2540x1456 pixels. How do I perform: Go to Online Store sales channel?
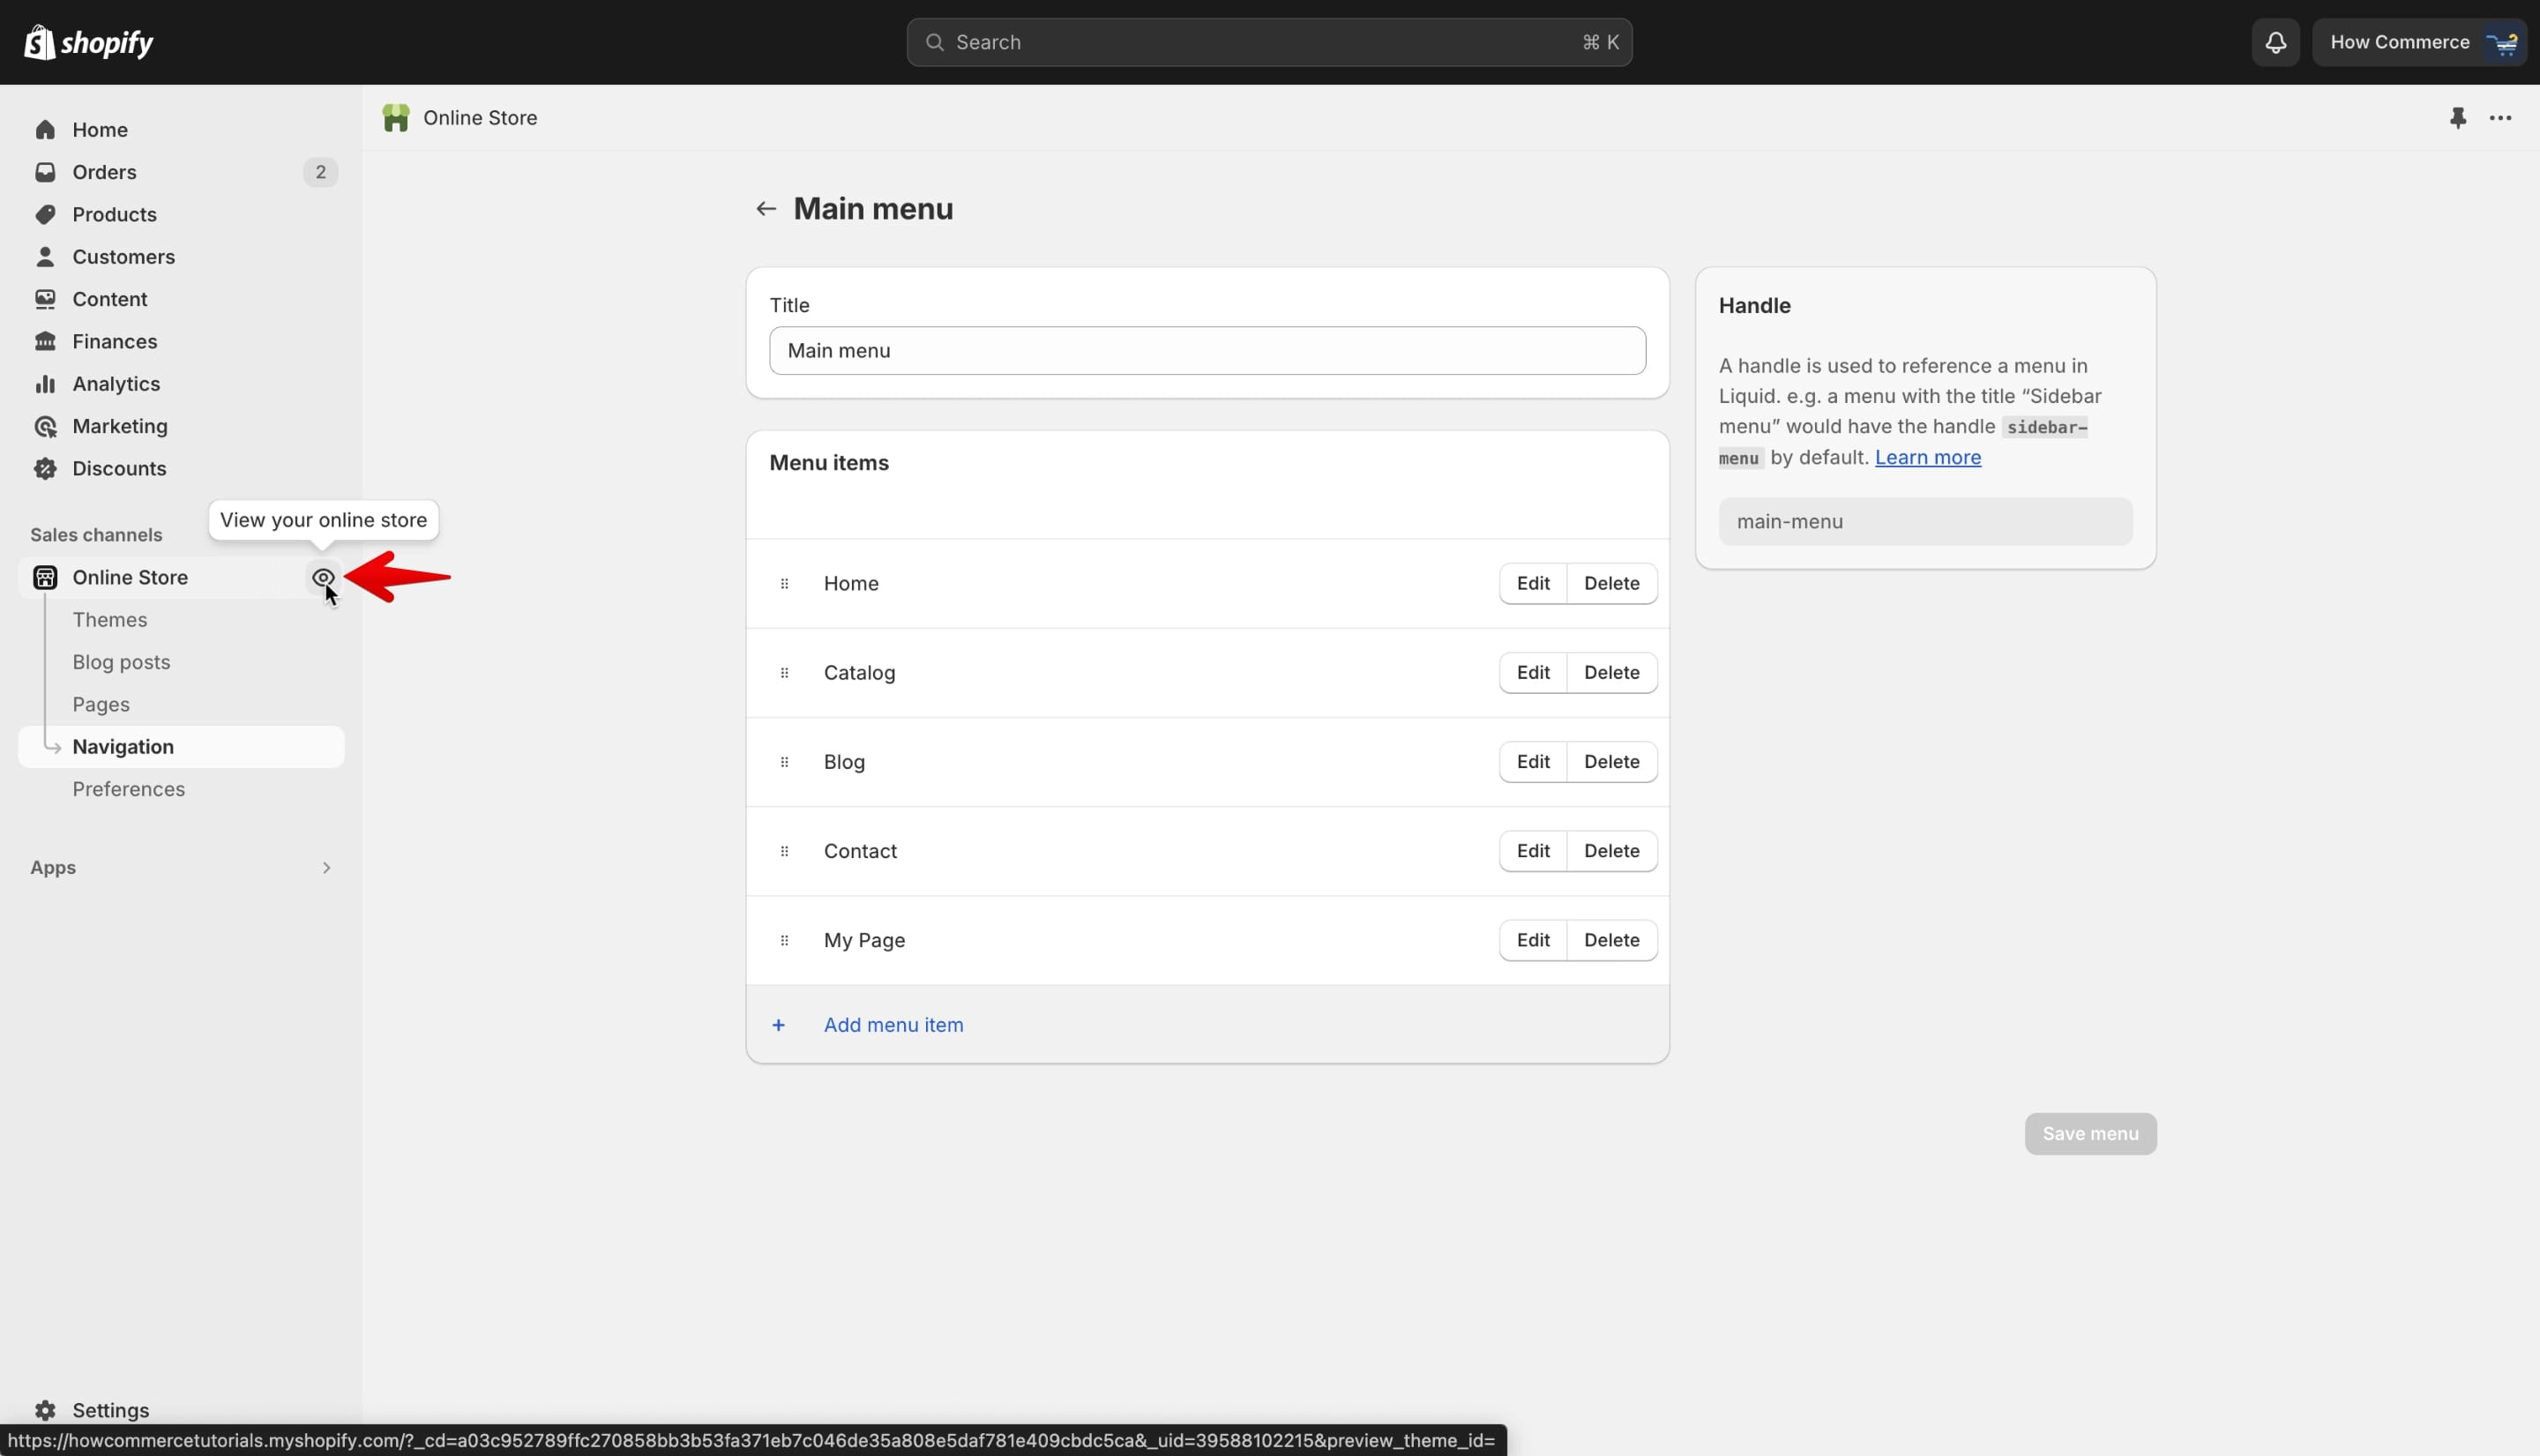pos(130,577)
